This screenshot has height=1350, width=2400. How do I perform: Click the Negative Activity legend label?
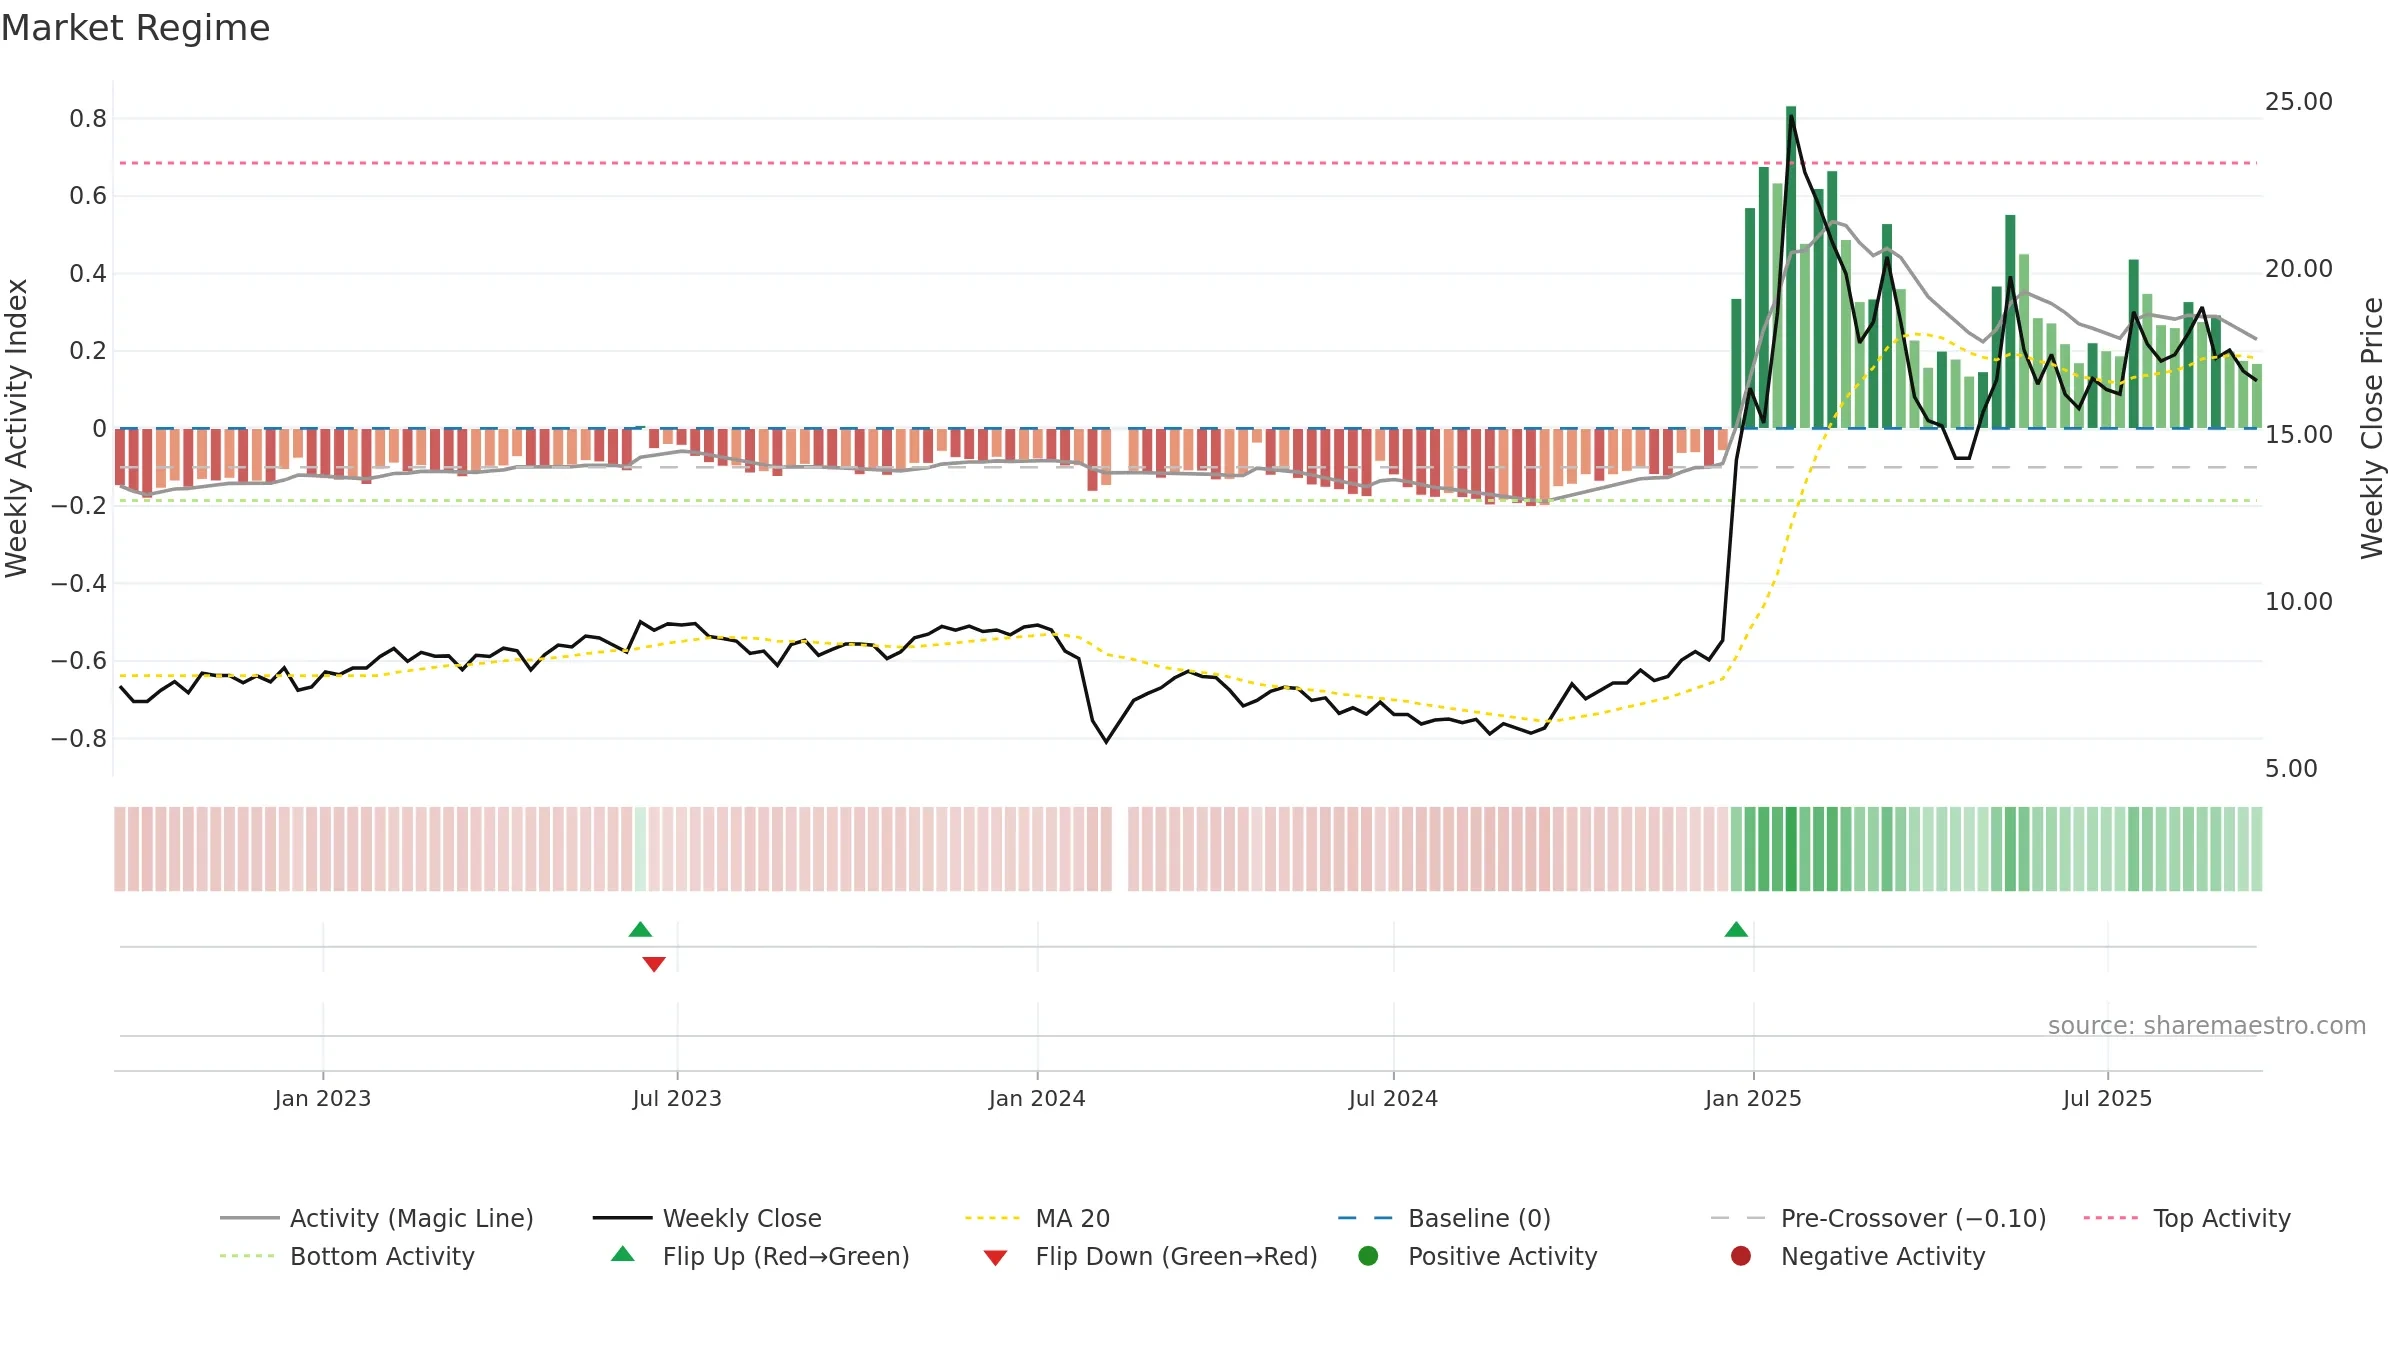tap(1882, 1256)
